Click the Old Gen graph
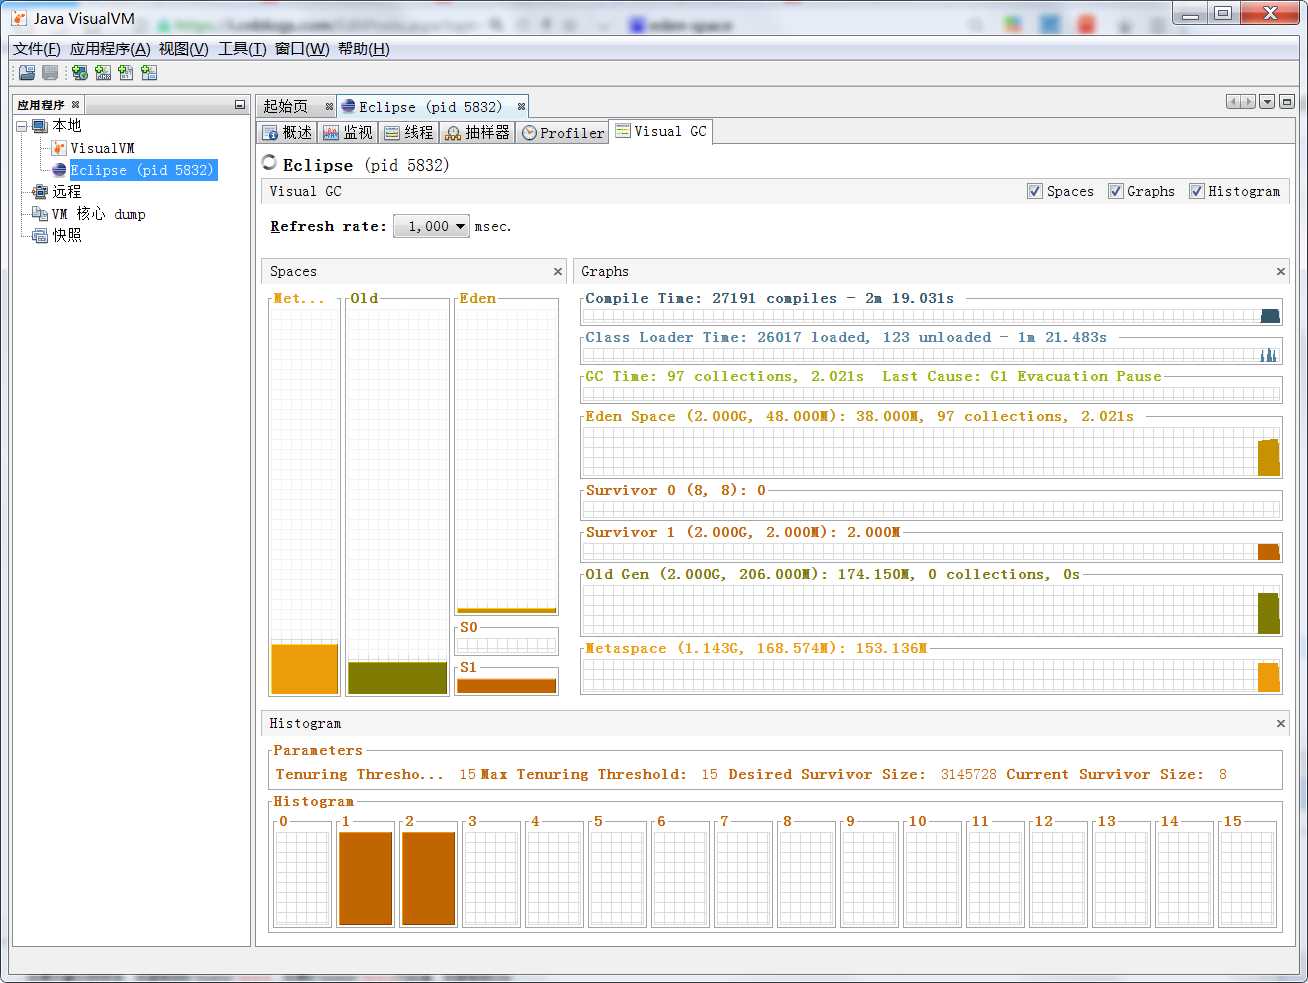 tap(932, 609)
